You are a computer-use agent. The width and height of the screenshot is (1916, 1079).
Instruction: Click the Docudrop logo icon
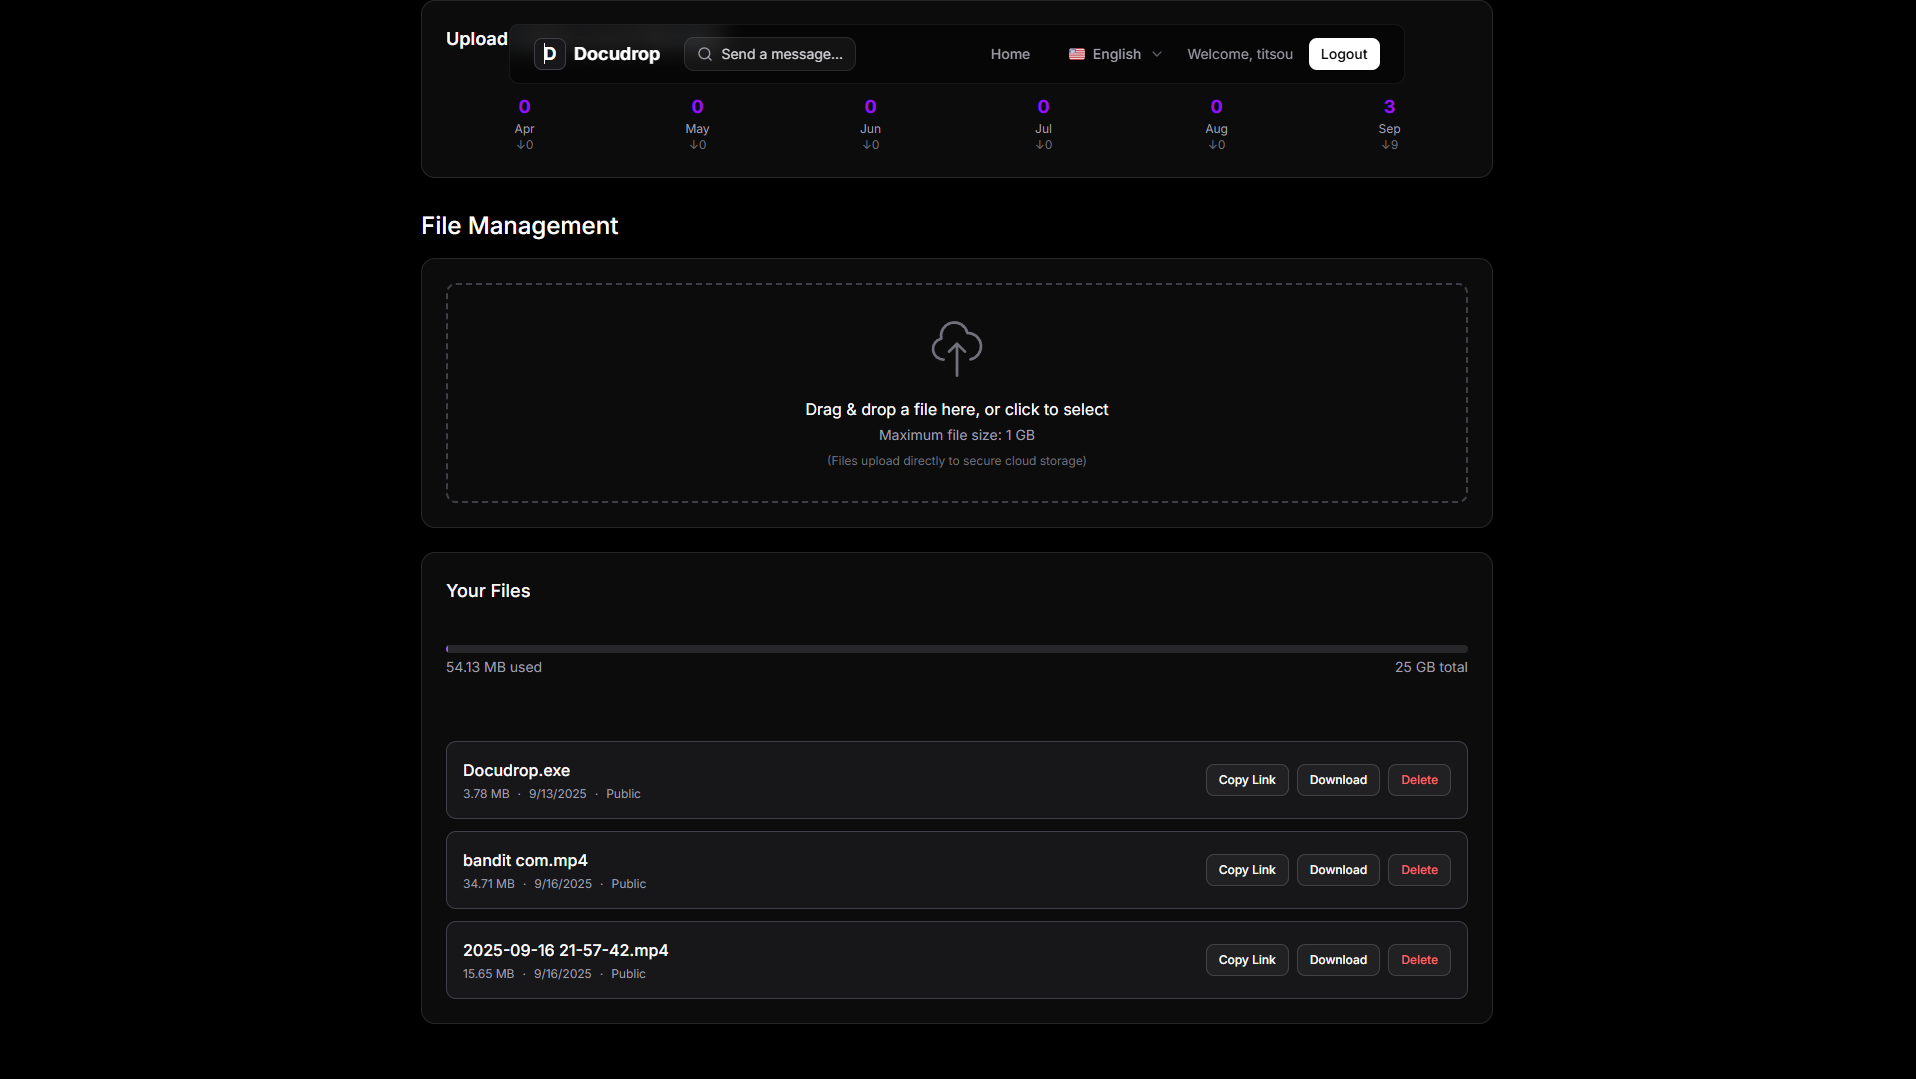(x=549, y=54)
